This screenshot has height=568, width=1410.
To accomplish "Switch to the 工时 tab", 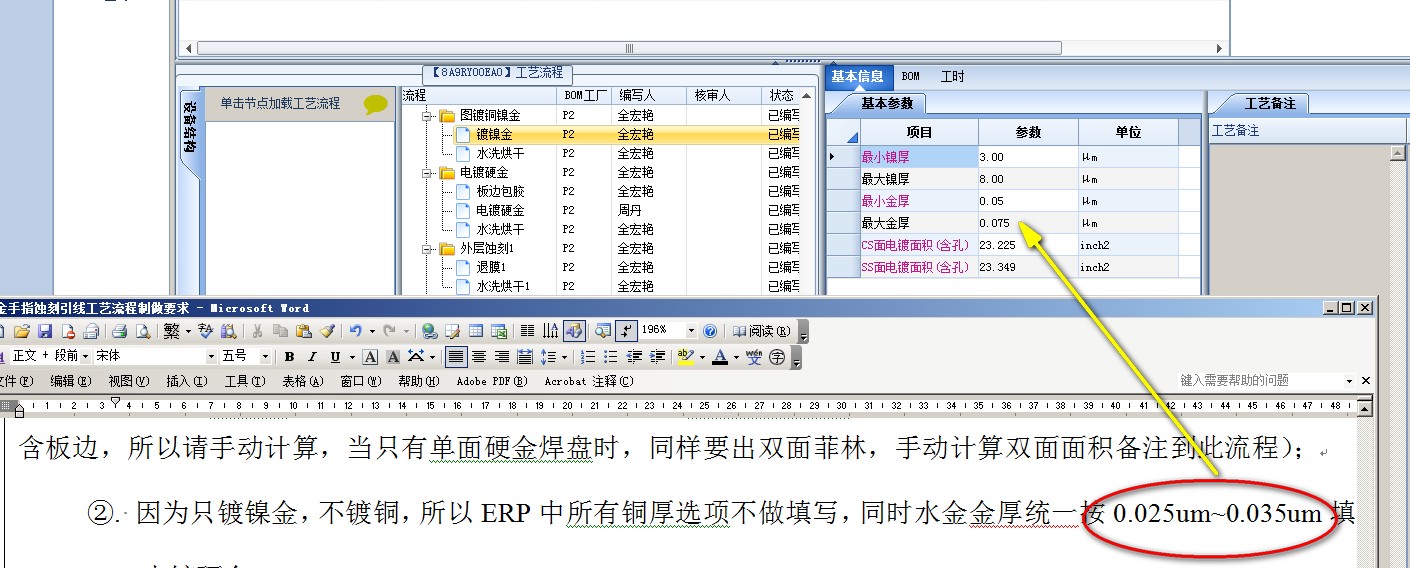I will tap(952, 76).
